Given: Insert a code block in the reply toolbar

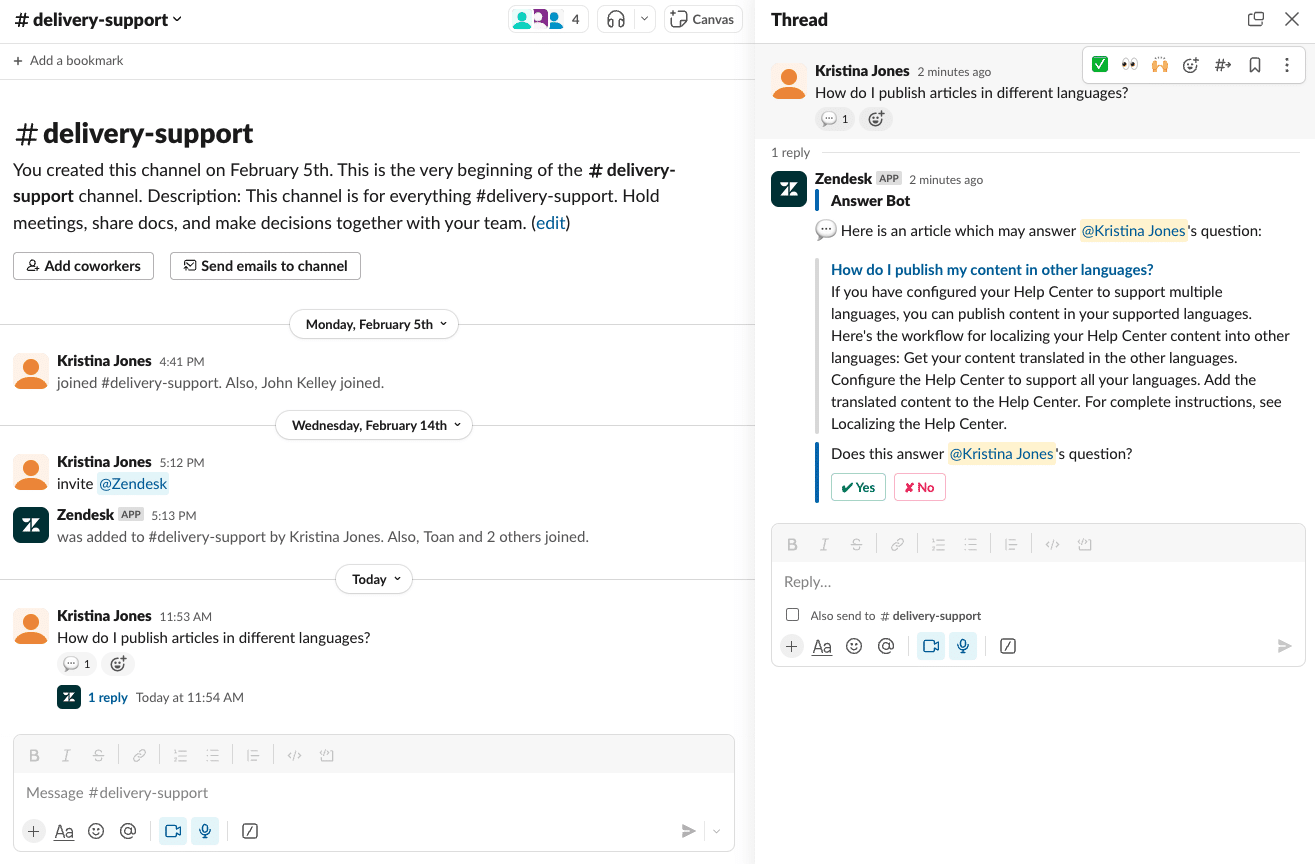Looking at the screenshot, I should tap(1051, 543).
